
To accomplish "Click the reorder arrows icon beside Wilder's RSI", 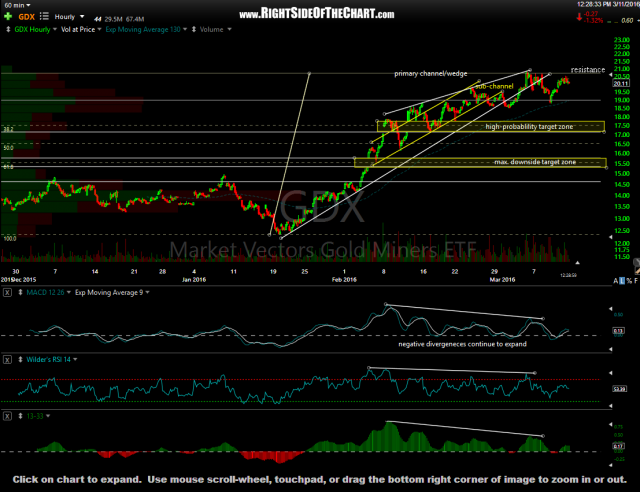I will (x=20, y=360).
